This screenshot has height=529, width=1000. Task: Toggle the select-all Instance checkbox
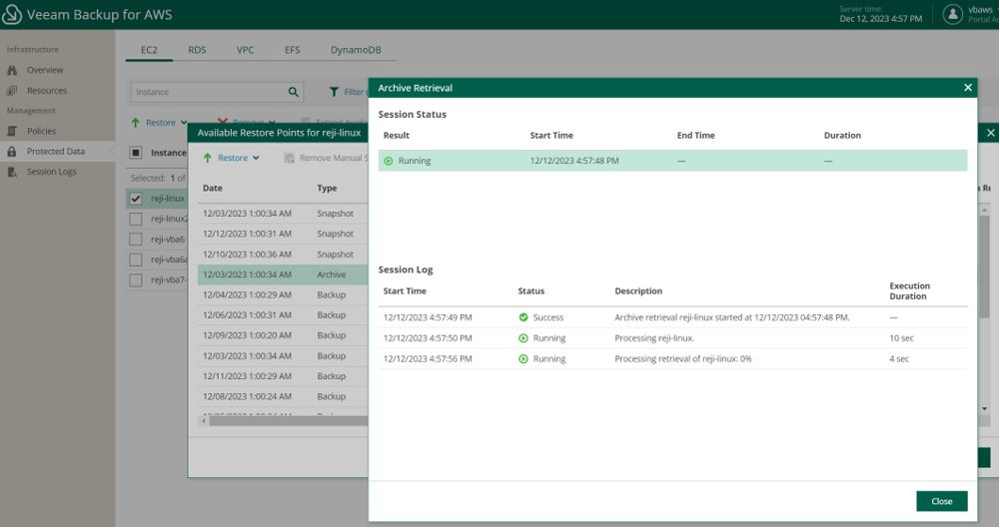tap(136, 153)
